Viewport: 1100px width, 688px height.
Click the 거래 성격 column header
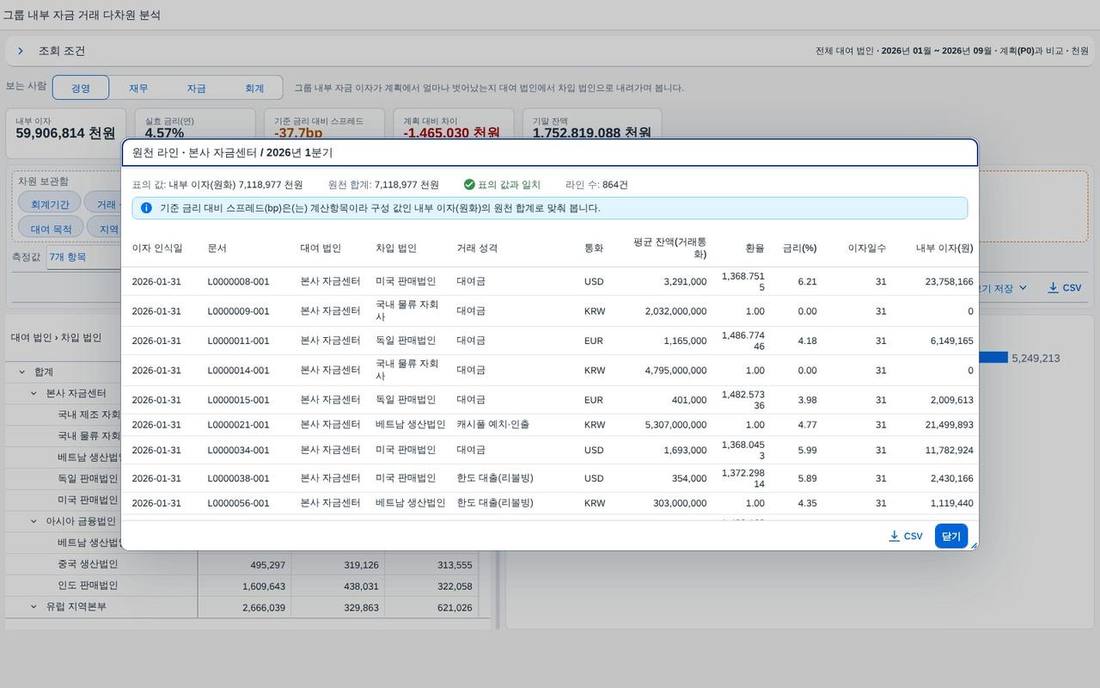click(477, 248)
